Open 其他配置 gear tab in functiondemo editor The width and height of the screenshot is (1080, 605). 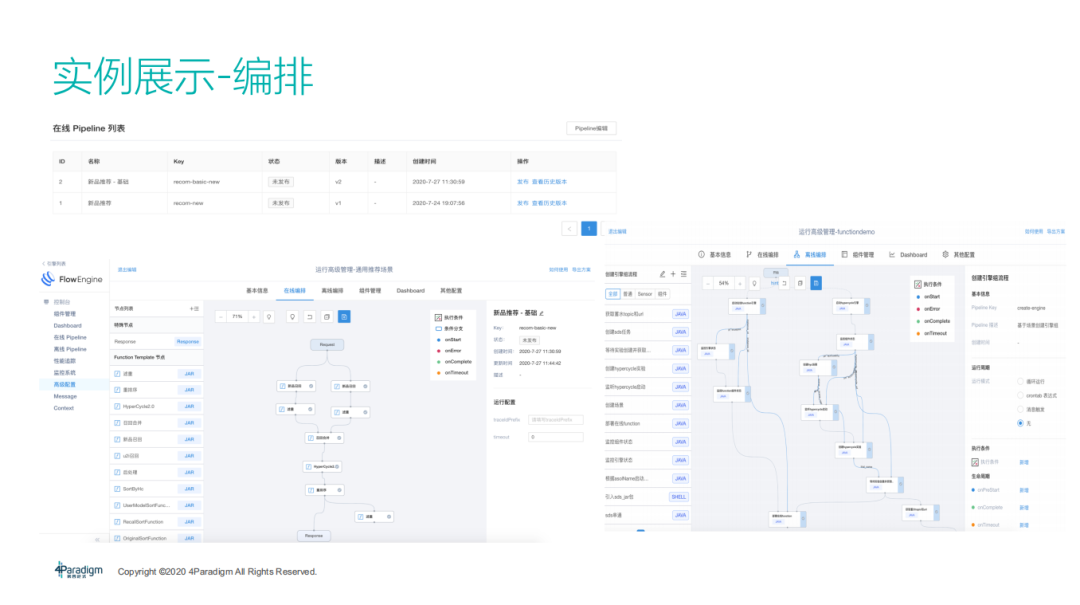pyautogui.click(x=958, y=255)
